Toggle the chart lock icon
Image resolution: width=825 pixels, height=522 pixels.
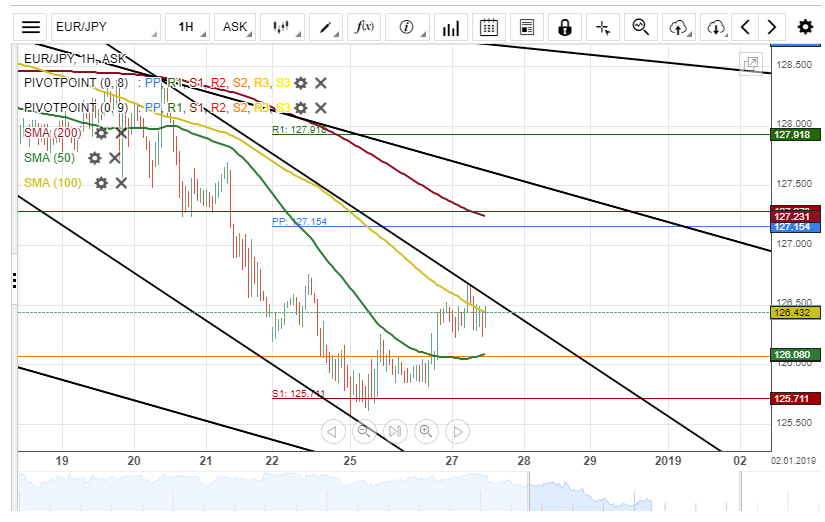click(565, 27)
